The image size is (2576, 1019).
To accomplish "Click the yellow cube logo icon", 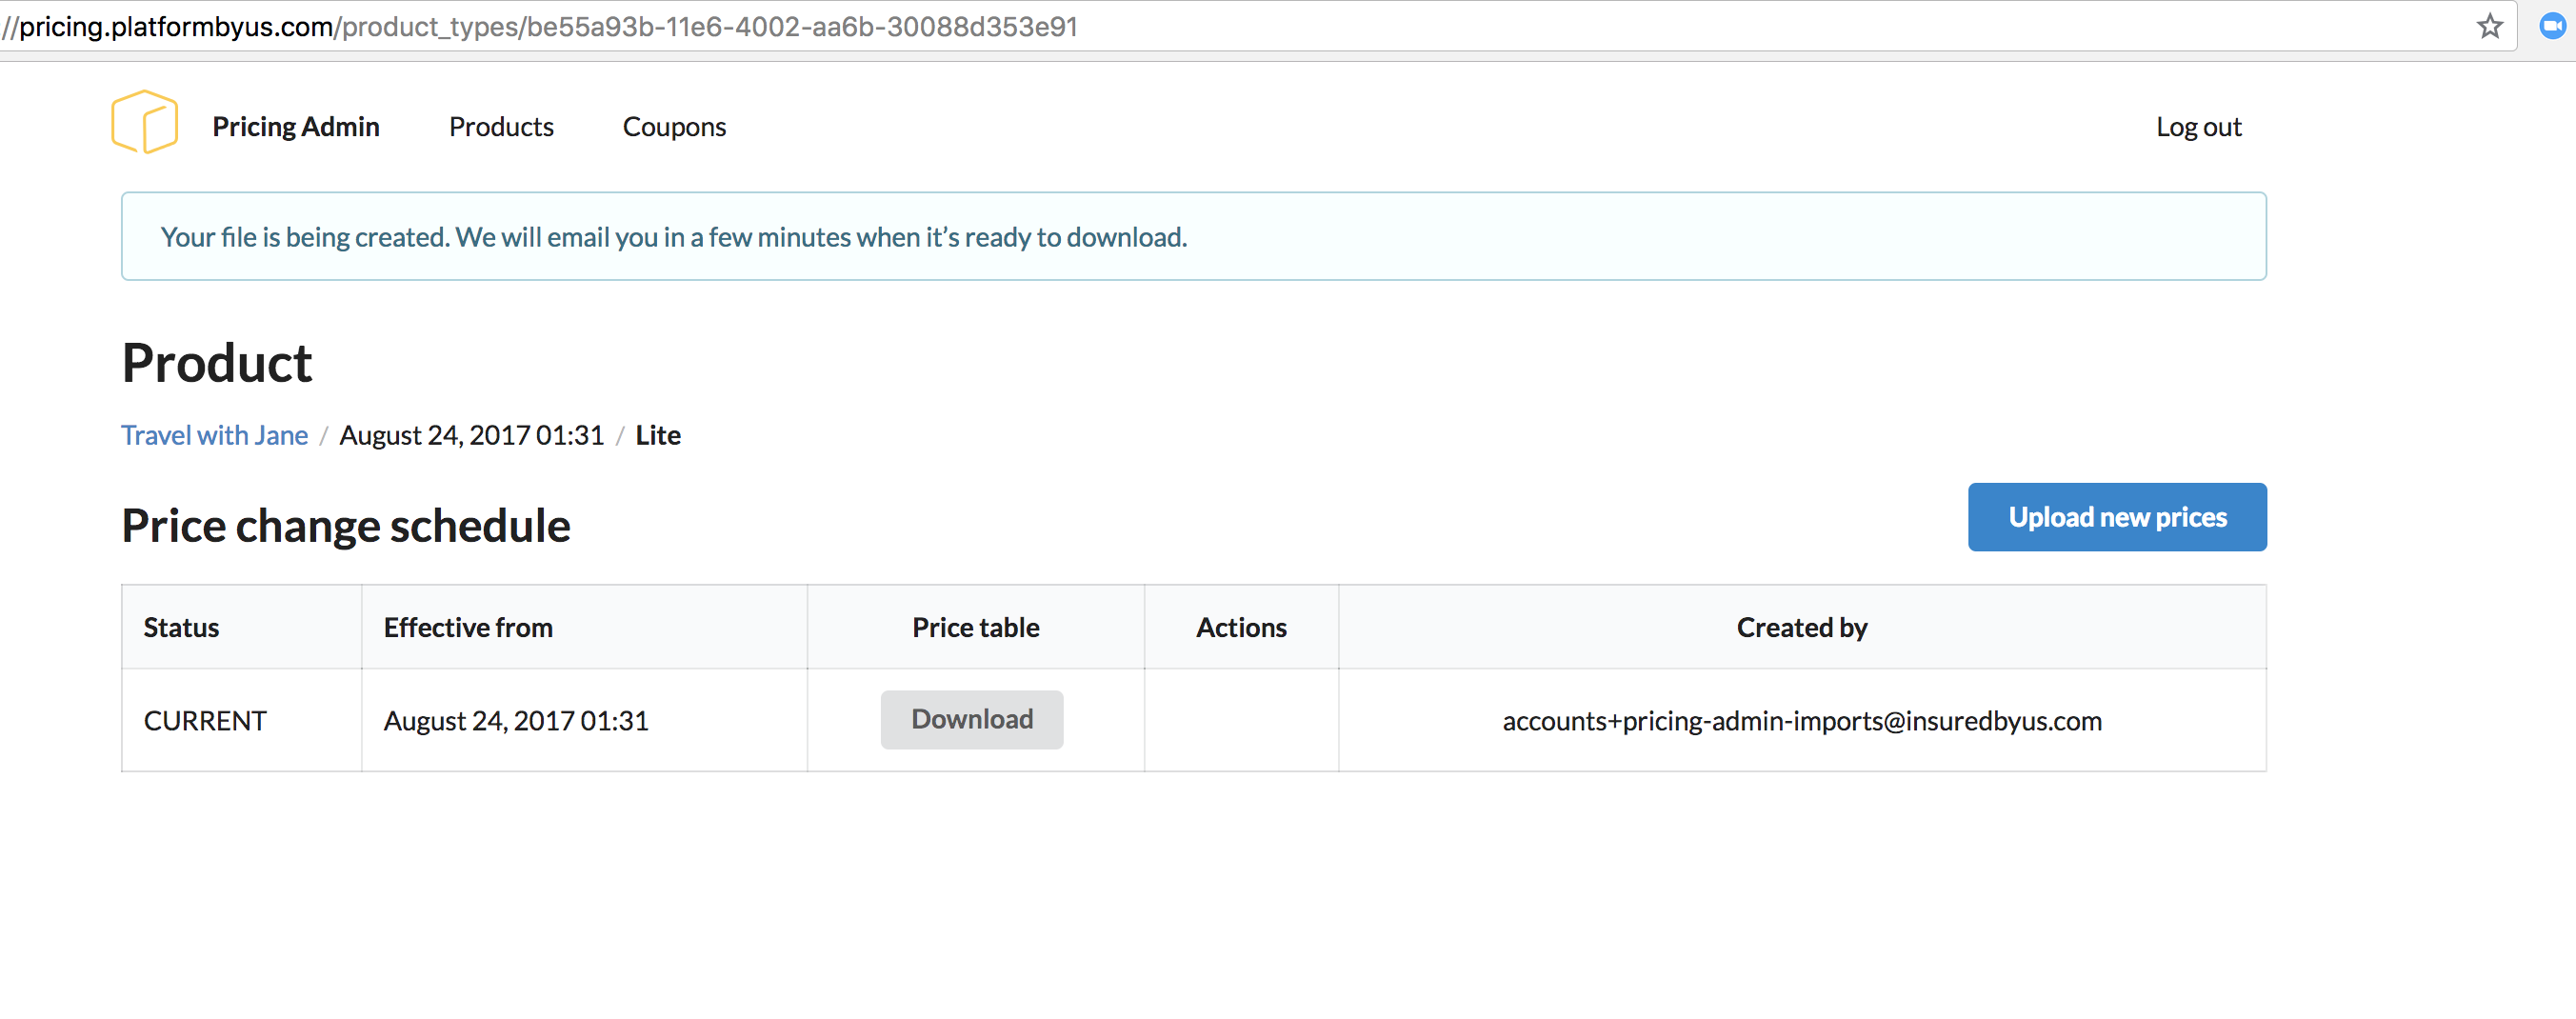I will point(145,122).
